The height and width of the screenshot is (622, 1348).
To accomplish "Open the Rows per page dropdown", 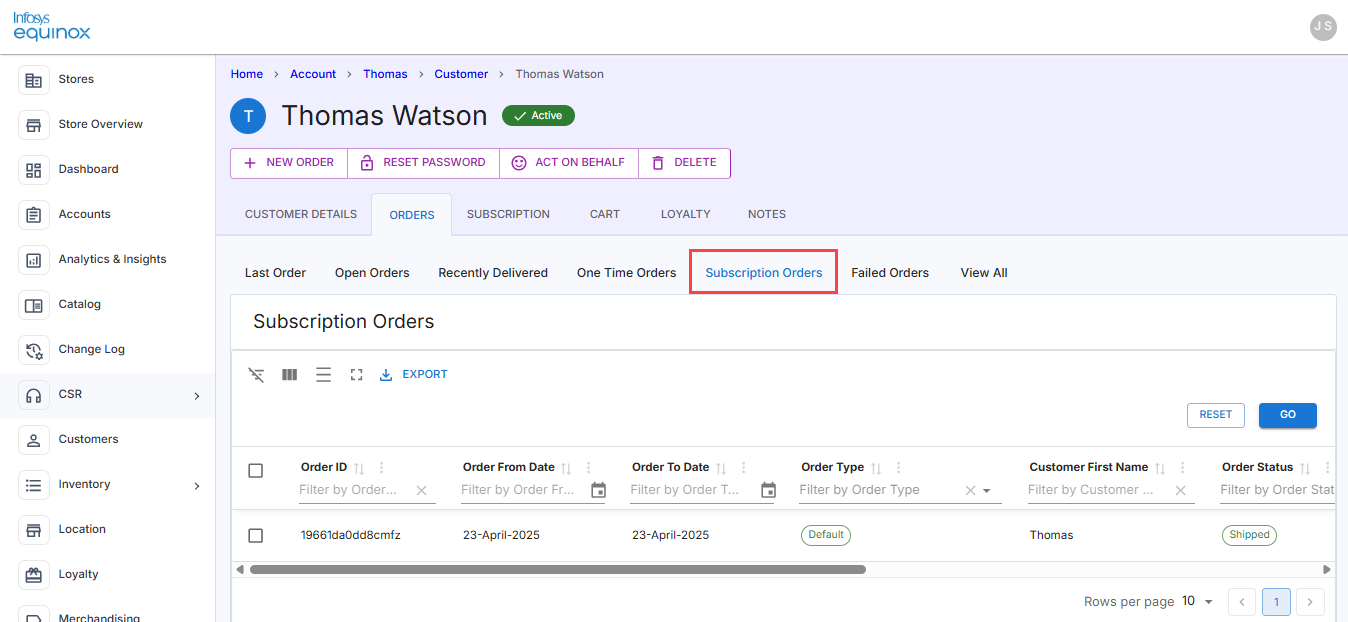I will pos(1197,601).
